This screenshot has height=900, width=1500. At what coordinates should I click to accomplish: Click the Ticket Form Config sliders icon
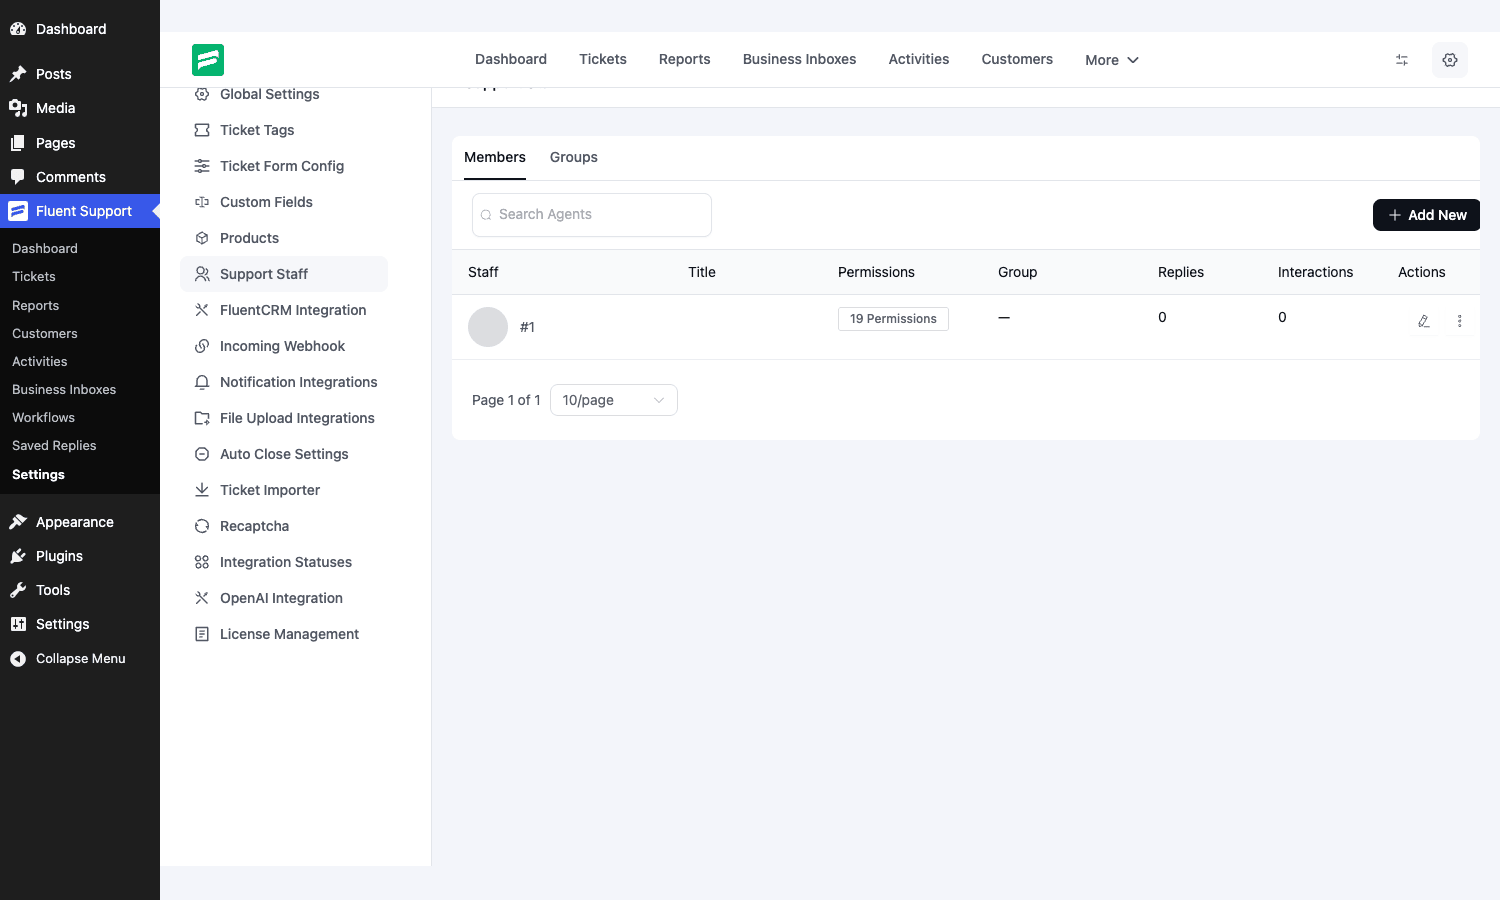[202, 166]
